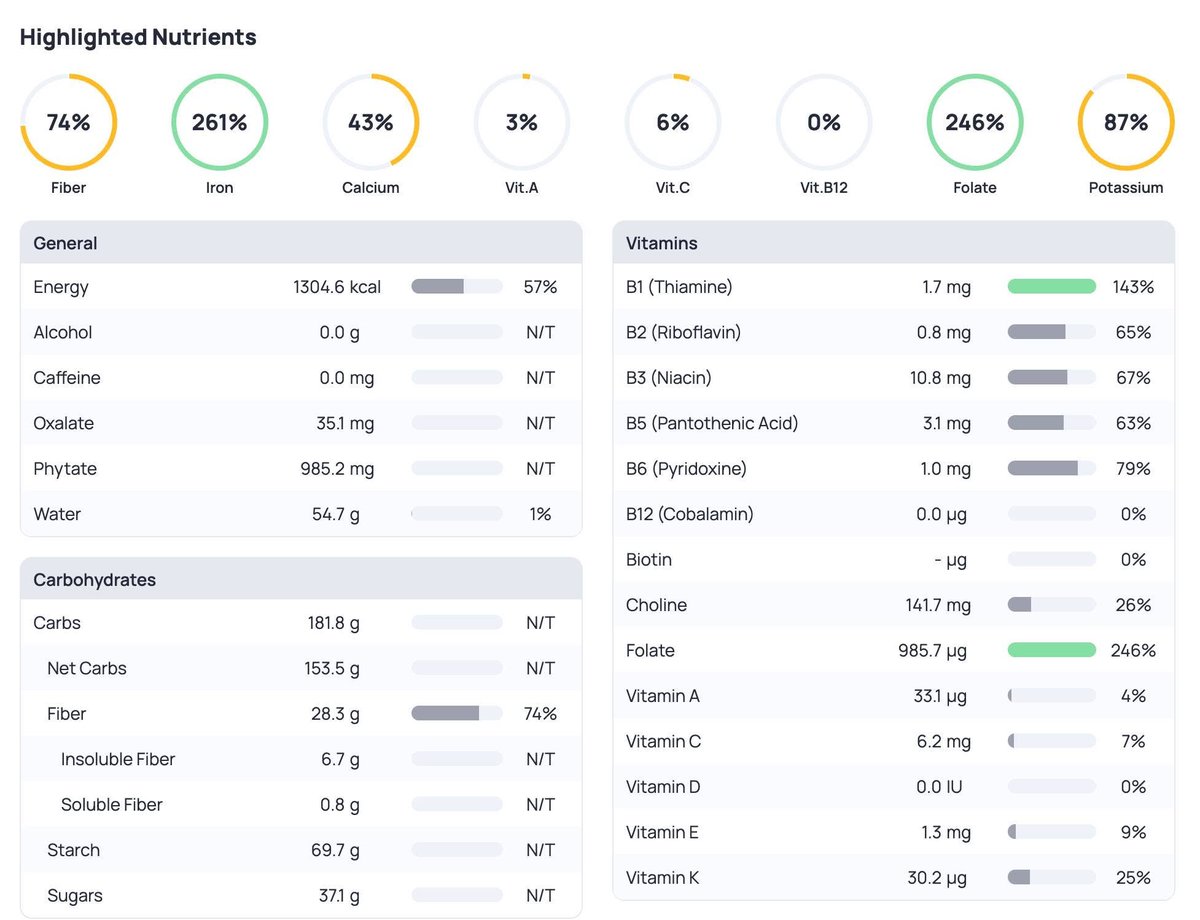Click the Choline progress bar
The width and height of the screenshot is (1200, 920).
(1052, 605)
